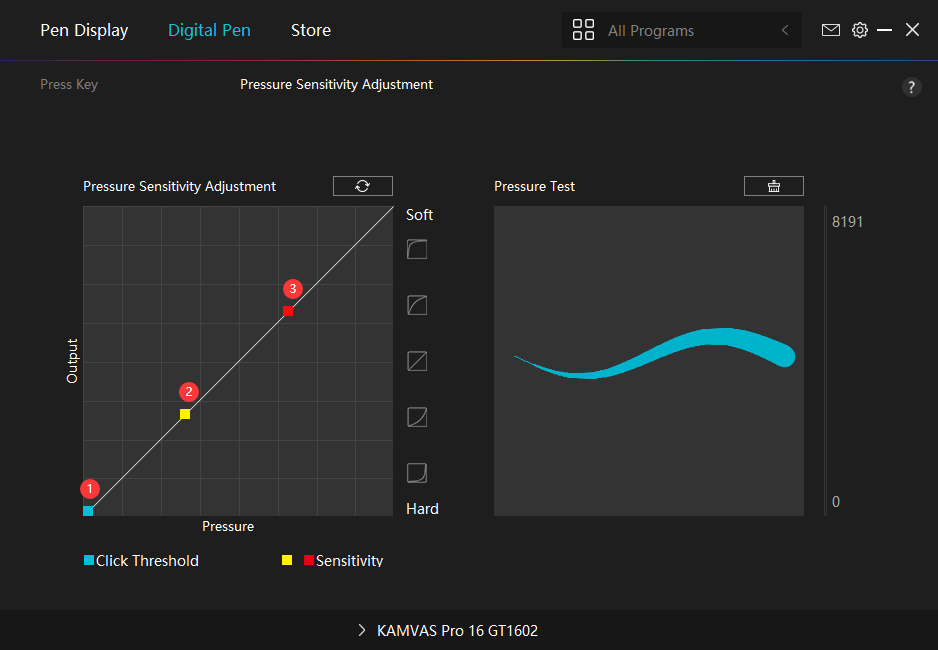Select the second soft curve preset
Image resolution: width=938 pixels, height=650 pixels.
(417, 305)
